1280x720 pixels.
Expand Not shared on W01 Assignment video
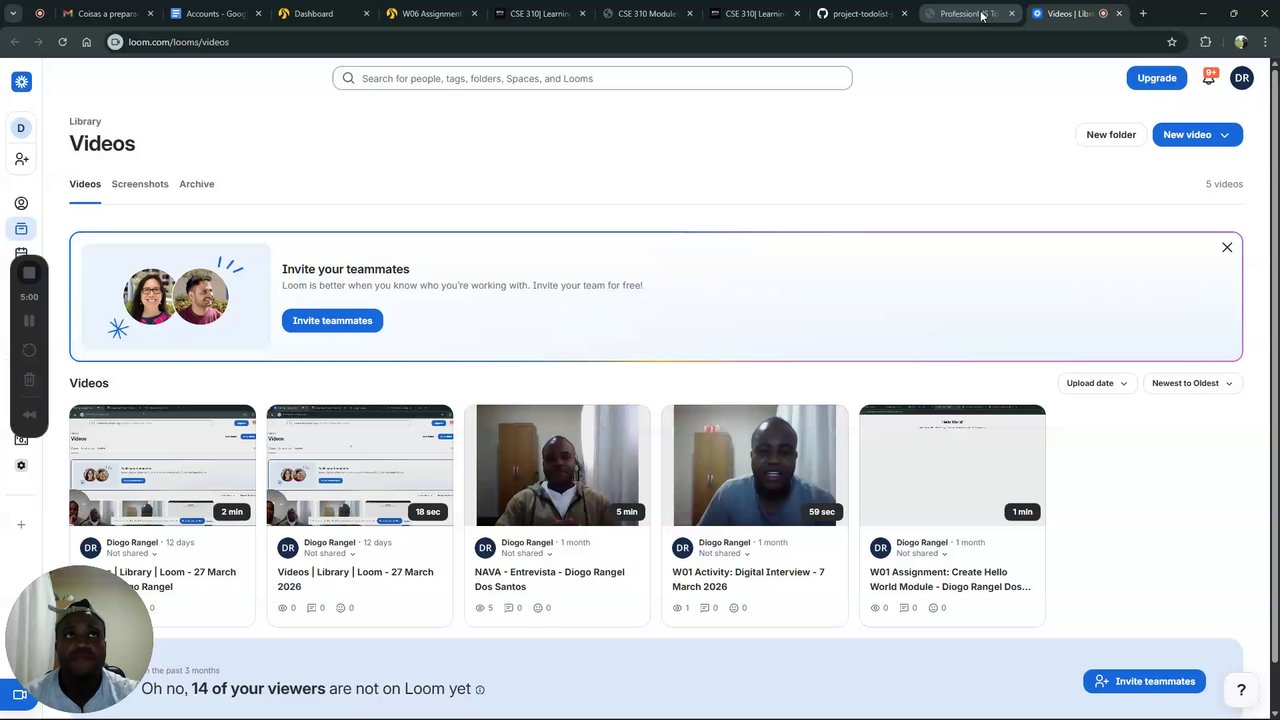click(x=920, y=553)
